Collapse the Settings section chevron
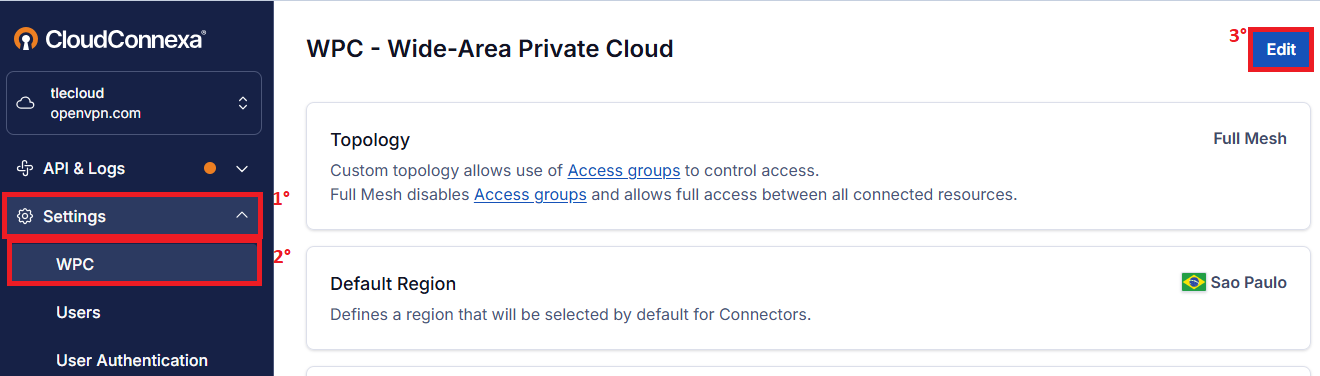The height and width of the screenshot is (376, 1320). pyautogui.click(x=241, y=215)
